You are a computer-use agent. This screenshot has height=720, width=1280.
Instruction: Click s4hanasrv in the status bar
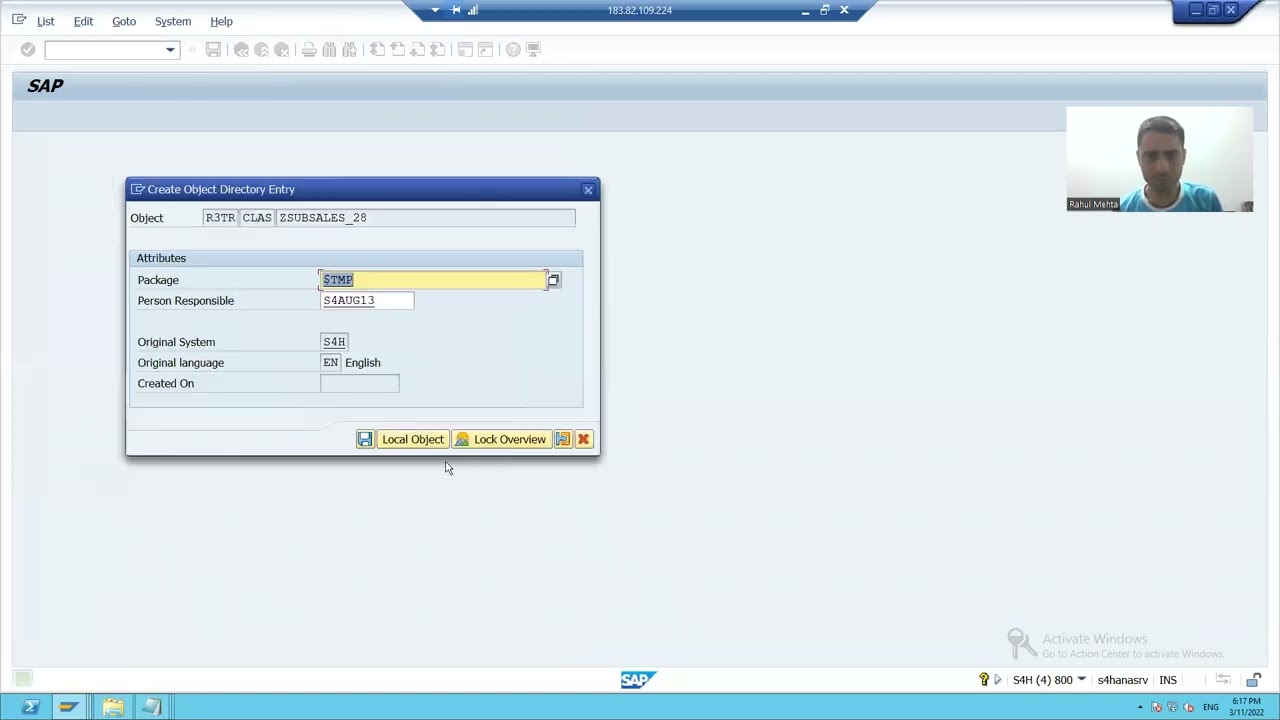pyautogui.click(x=1122, y=680)
